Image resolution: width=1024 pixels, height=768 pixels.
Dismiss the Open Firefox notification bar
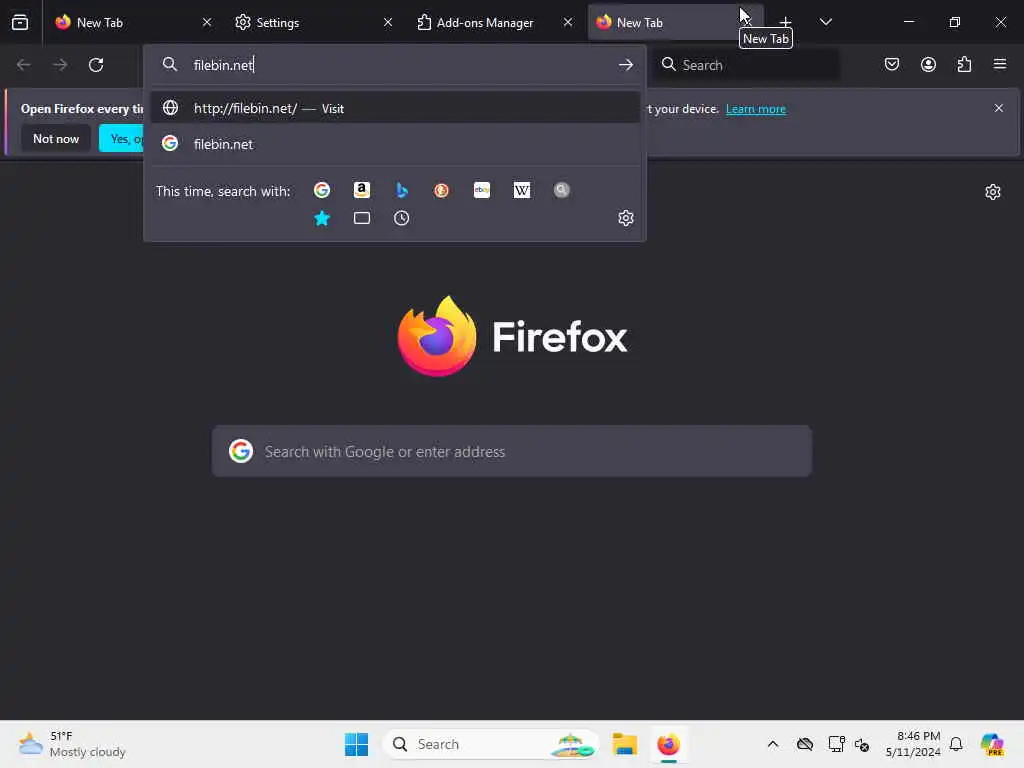999,108
